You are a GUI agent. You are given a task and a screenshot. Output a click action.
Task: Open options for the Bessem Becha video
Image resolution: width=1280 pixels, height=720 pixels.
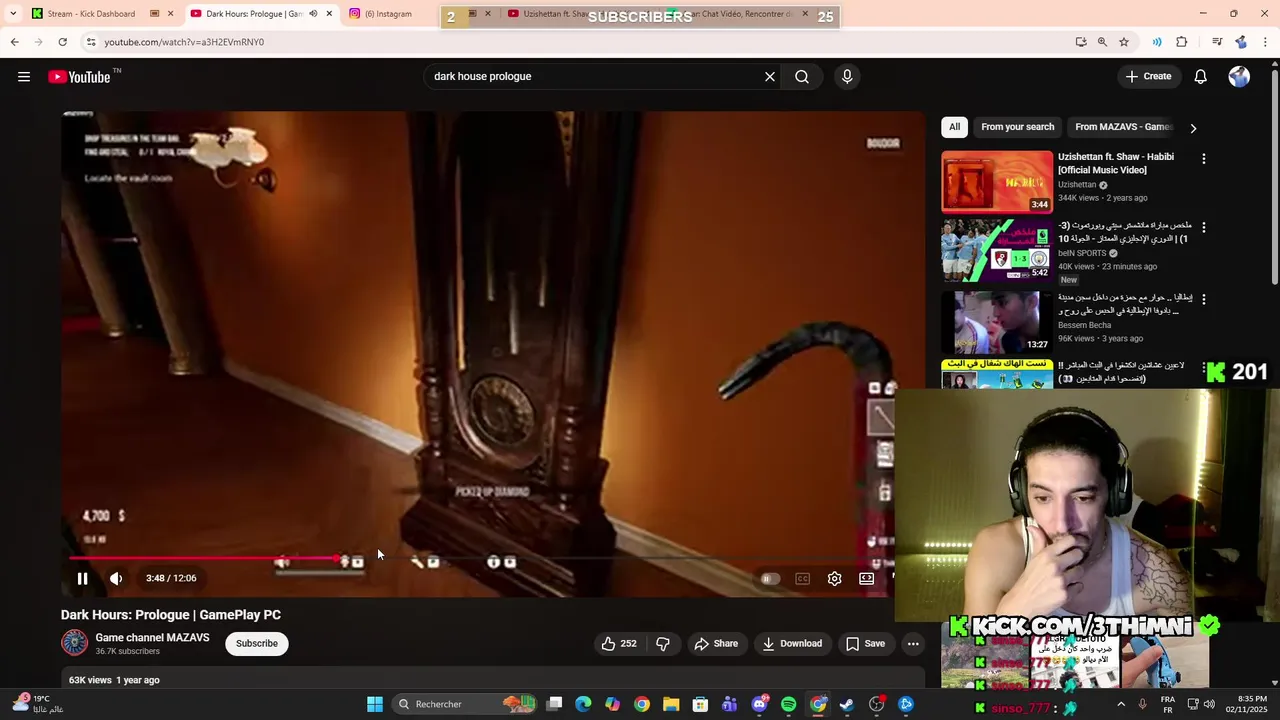tap(1203, 299)
